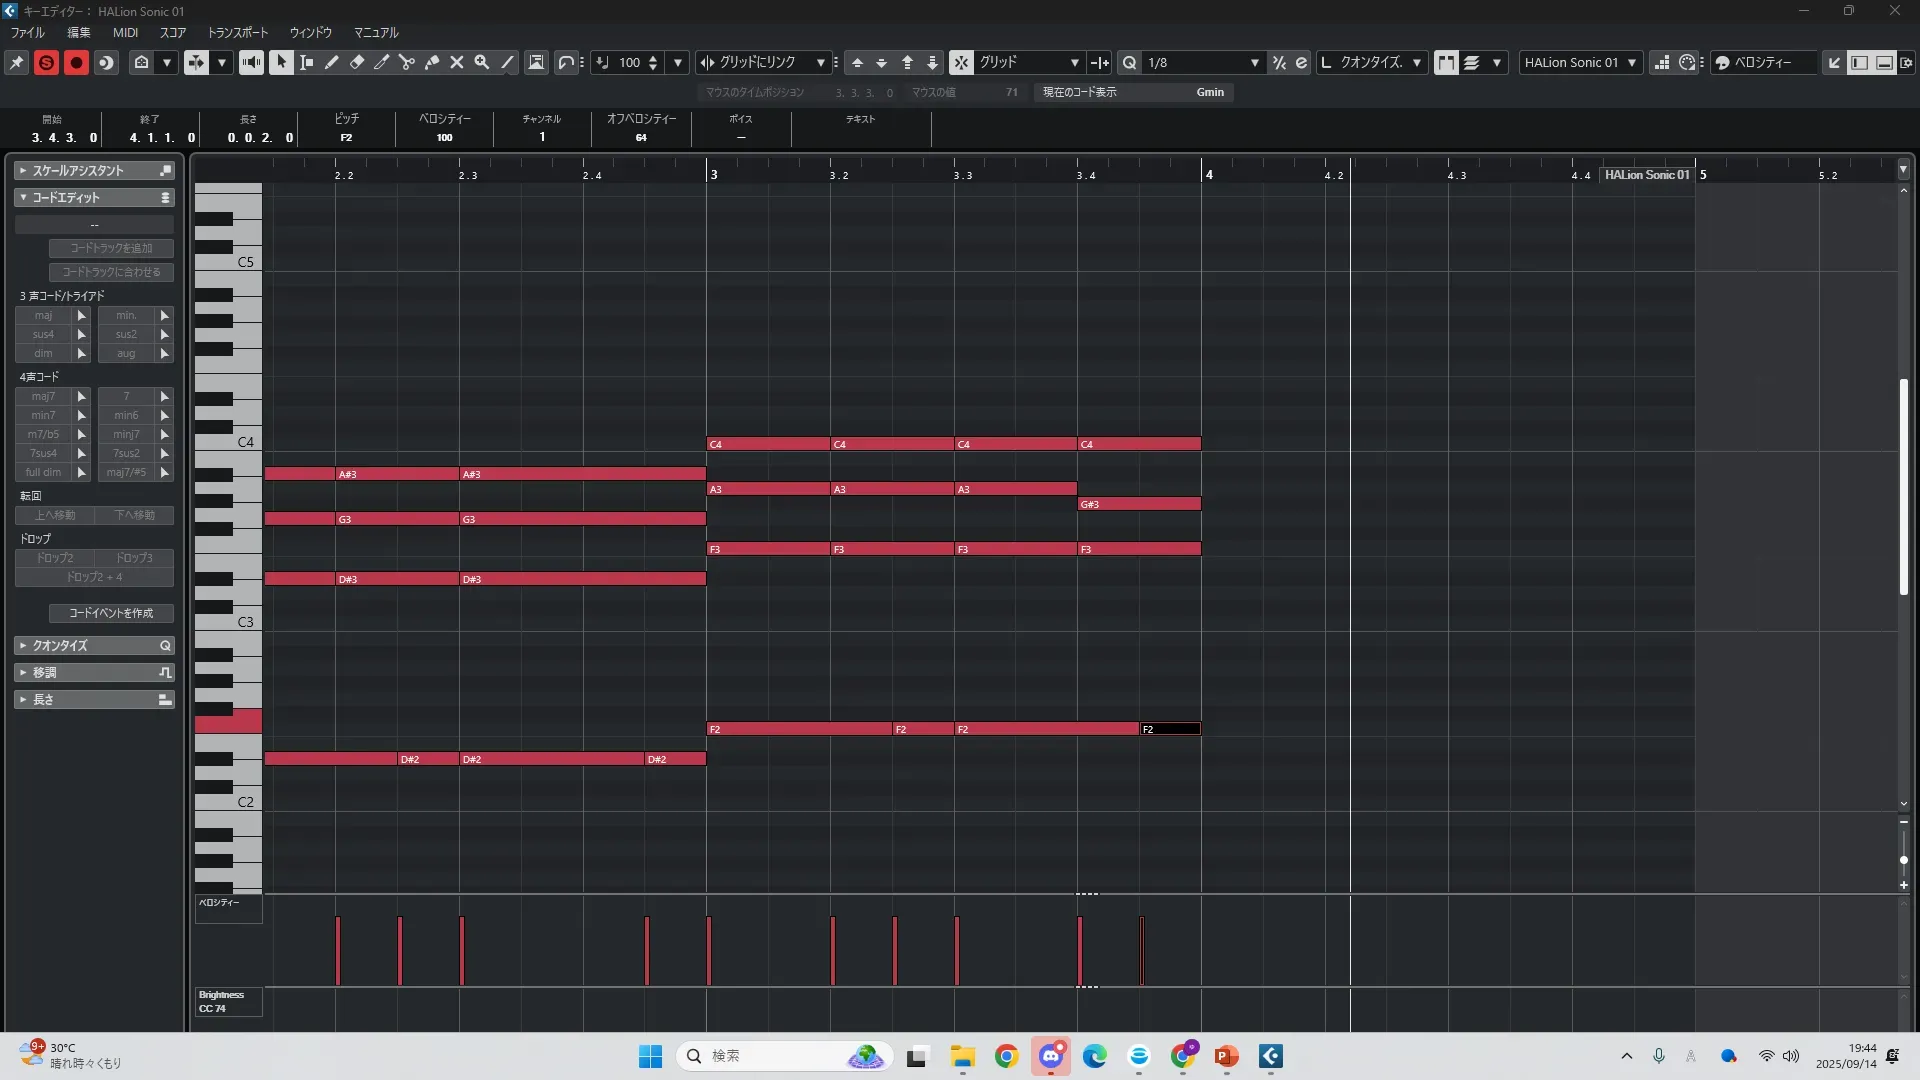Select the Split scissors tool
Image resolution: width=1920 pixels, height=1080 pixels.
(x=407, y=62)
